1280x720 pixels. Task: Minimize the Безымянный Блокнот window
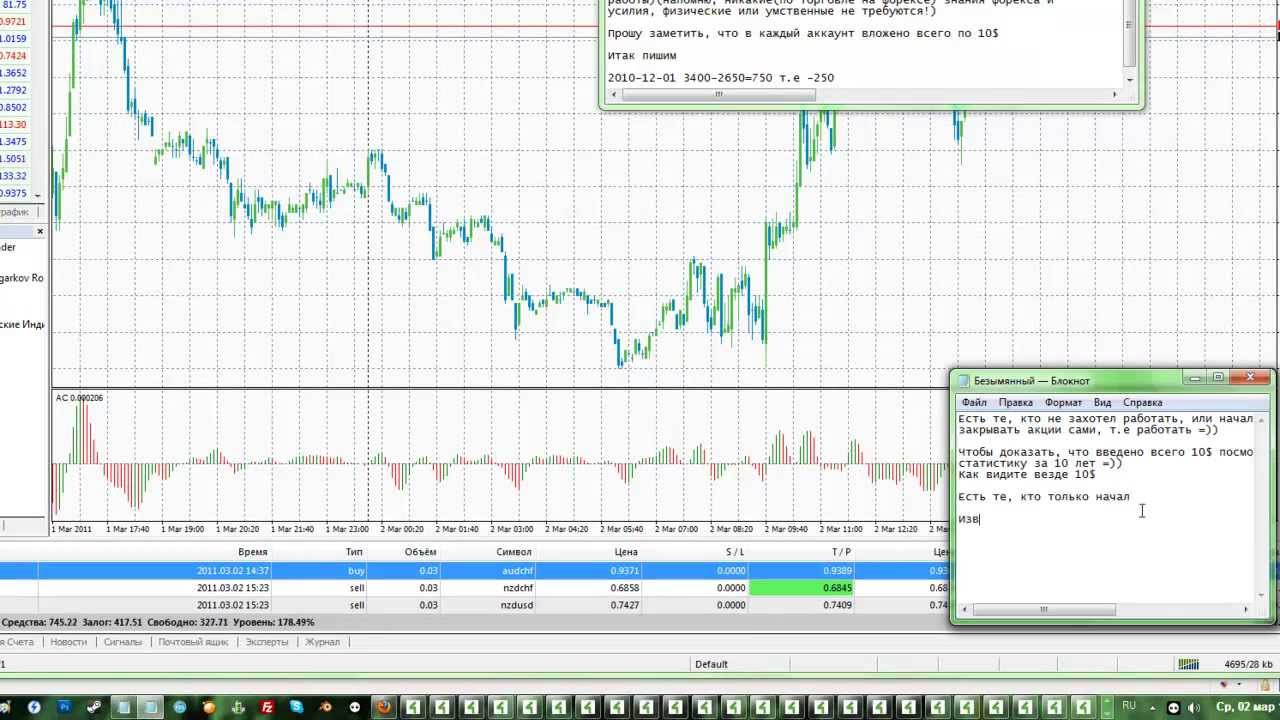point(1193,378)
